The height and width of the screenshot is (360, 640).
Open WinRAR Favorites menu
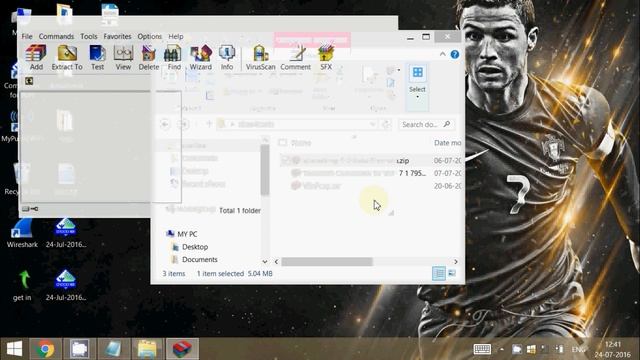coord(117,36)
